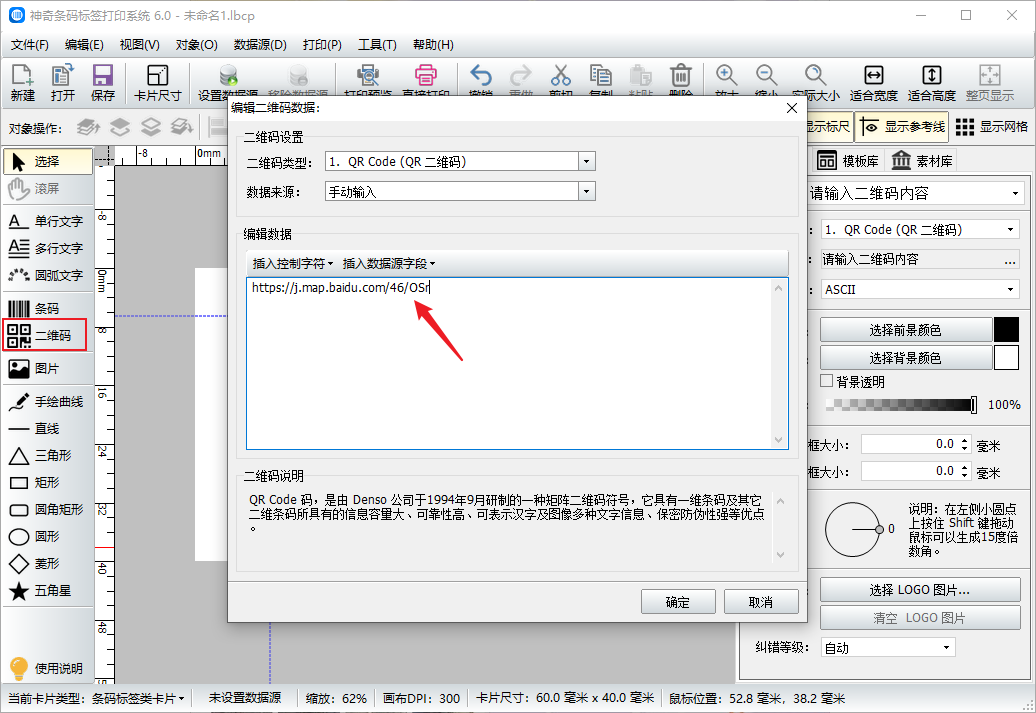This screenshot has height=713, width=1036.
Task: Open the Object menu (对象)
Action: [196, 45]
